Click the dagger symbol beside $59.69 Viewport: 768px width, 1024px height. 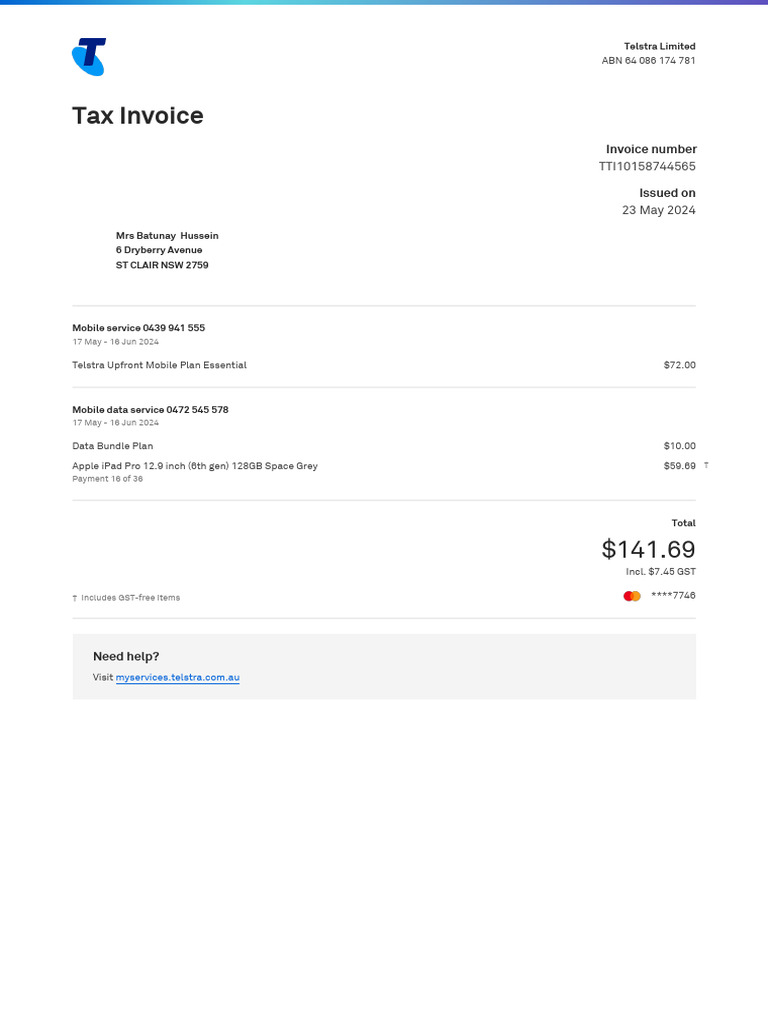706,466
